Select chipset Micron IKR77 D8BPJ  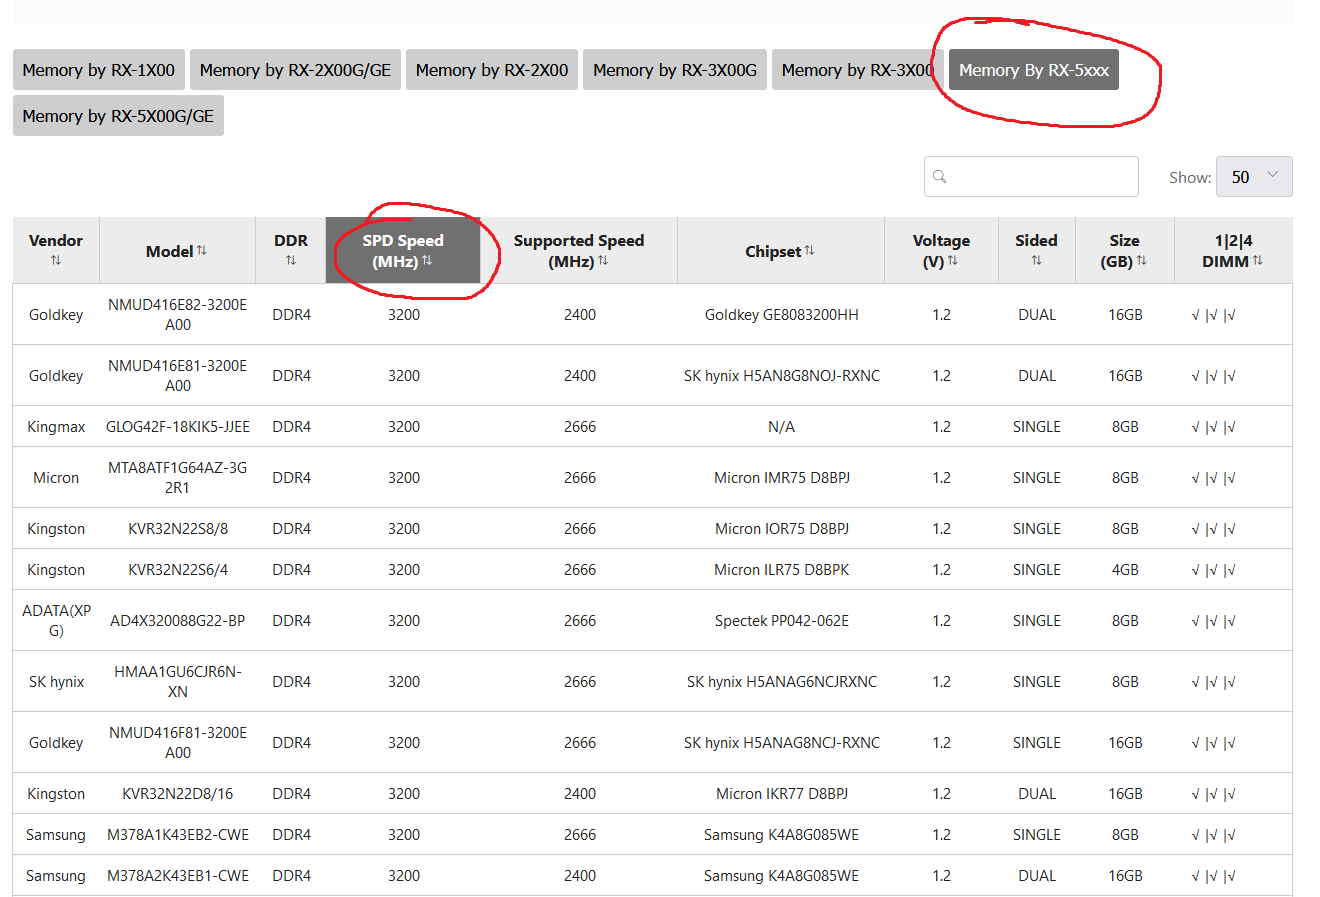click(x=781, y=793)
